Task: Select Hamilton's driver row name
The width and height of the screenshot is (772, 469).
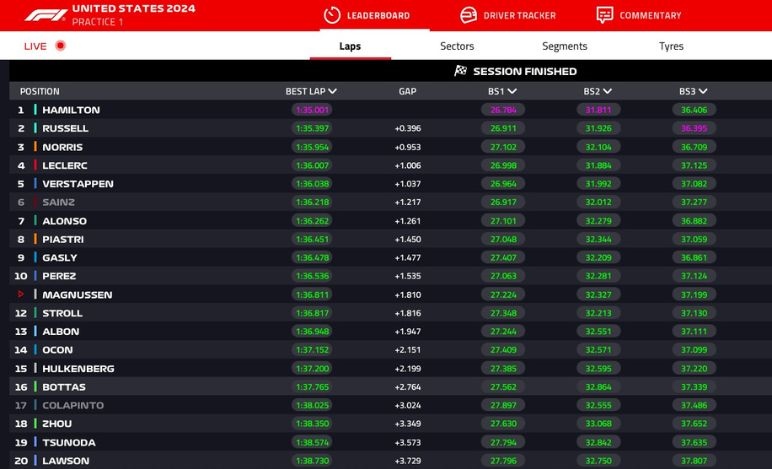Action: (71, 110)
